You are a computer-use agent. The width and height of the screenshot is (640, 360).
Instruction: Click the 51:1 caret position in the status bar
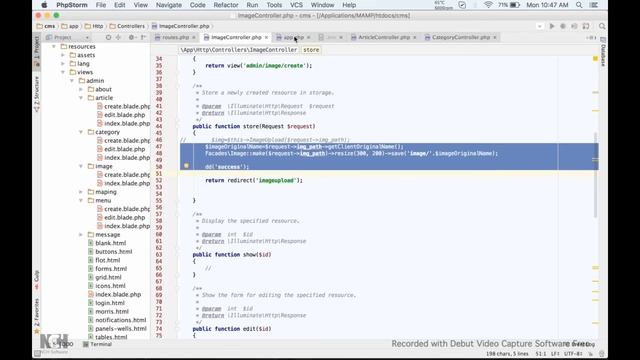540,354
